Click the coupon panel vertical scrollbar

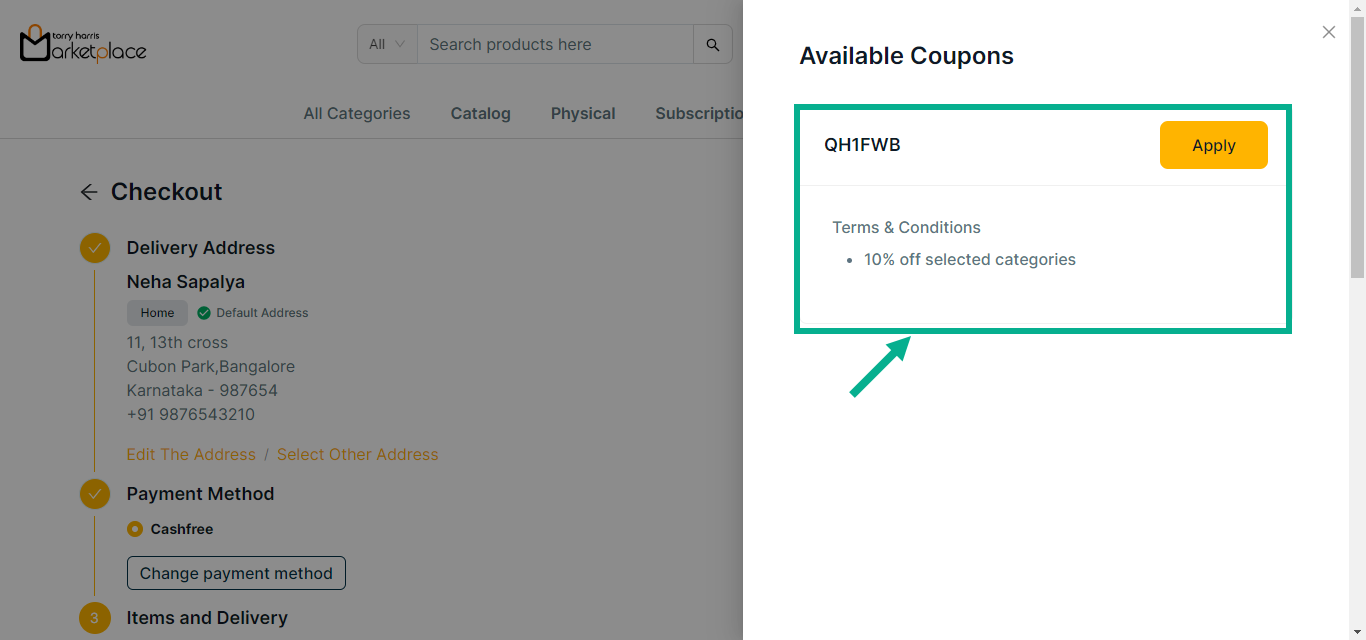pyautogui.click(x=1357, y=150)
